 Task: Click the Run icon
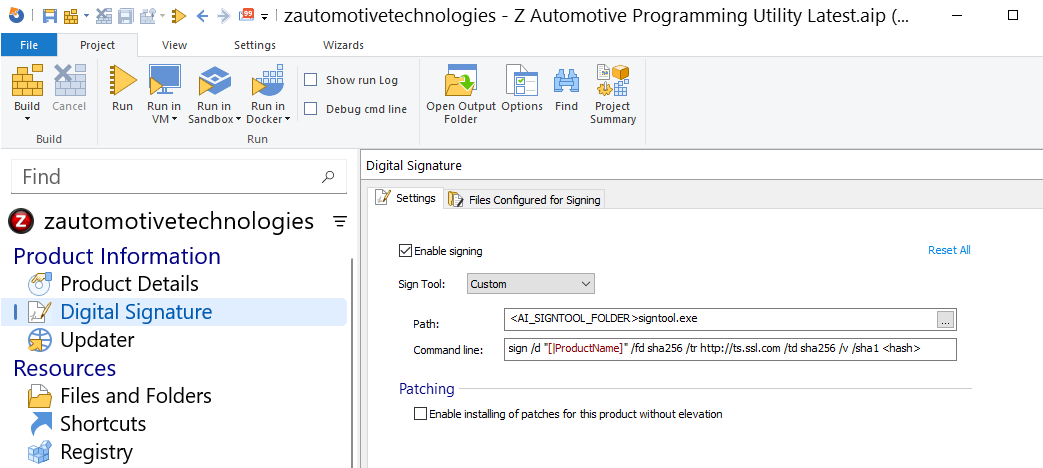123,82
